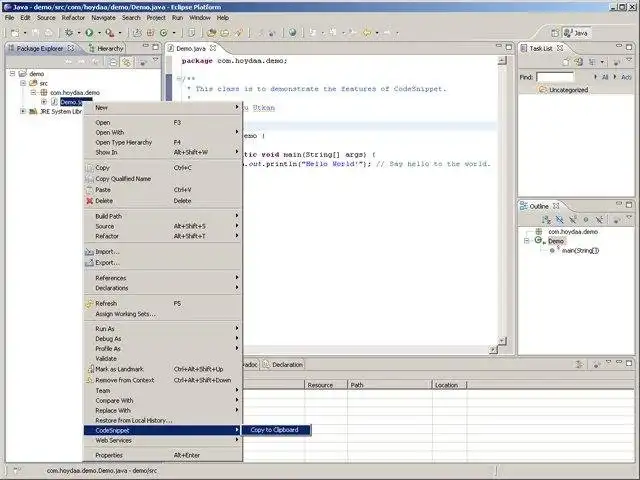Click the Search flashlight toolbar icon
This screenshot has width=640, height=480.
coord(238,33)
